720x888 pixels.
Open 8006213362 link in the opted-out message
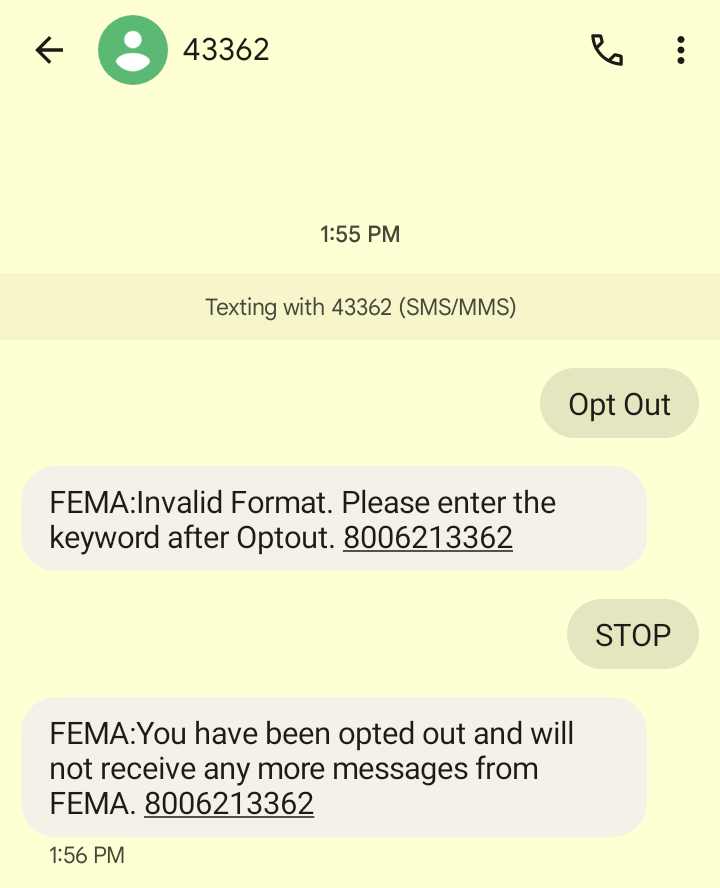(229, 803)
